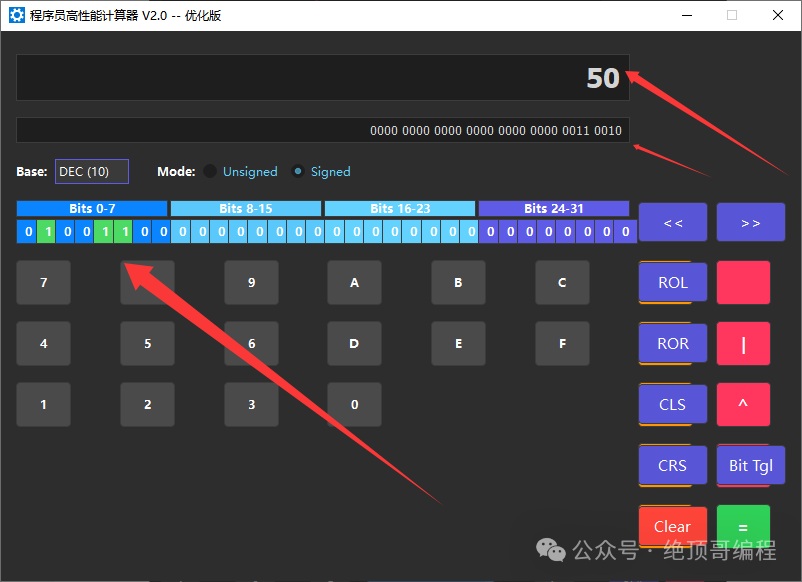802x582 pixels.
Task: Click the Bits 0-7 group header
Action: [92, 208]
